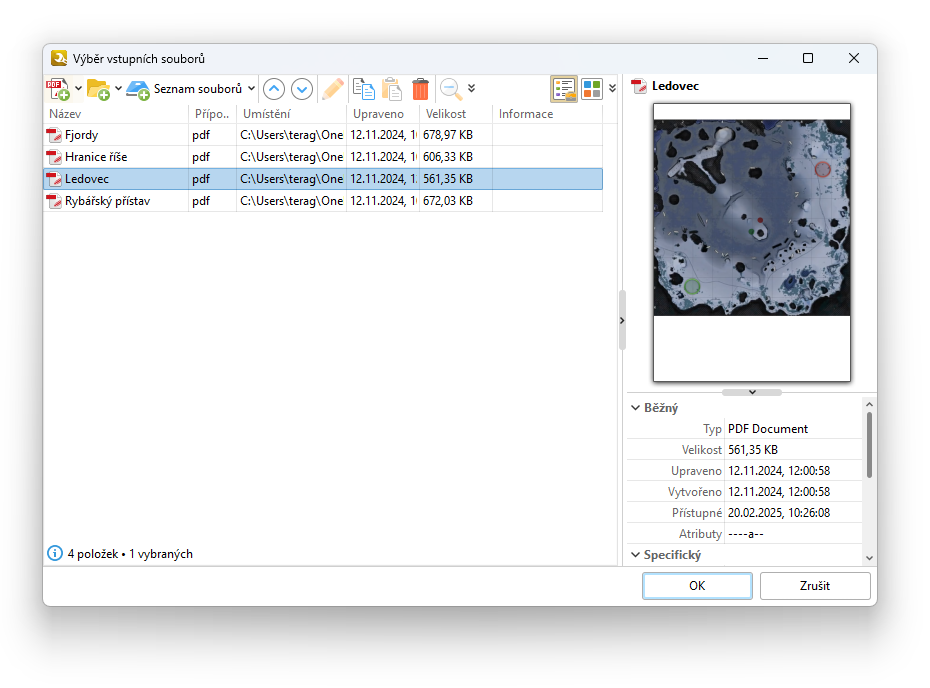Move selected file up with arrow

(273, 89)
